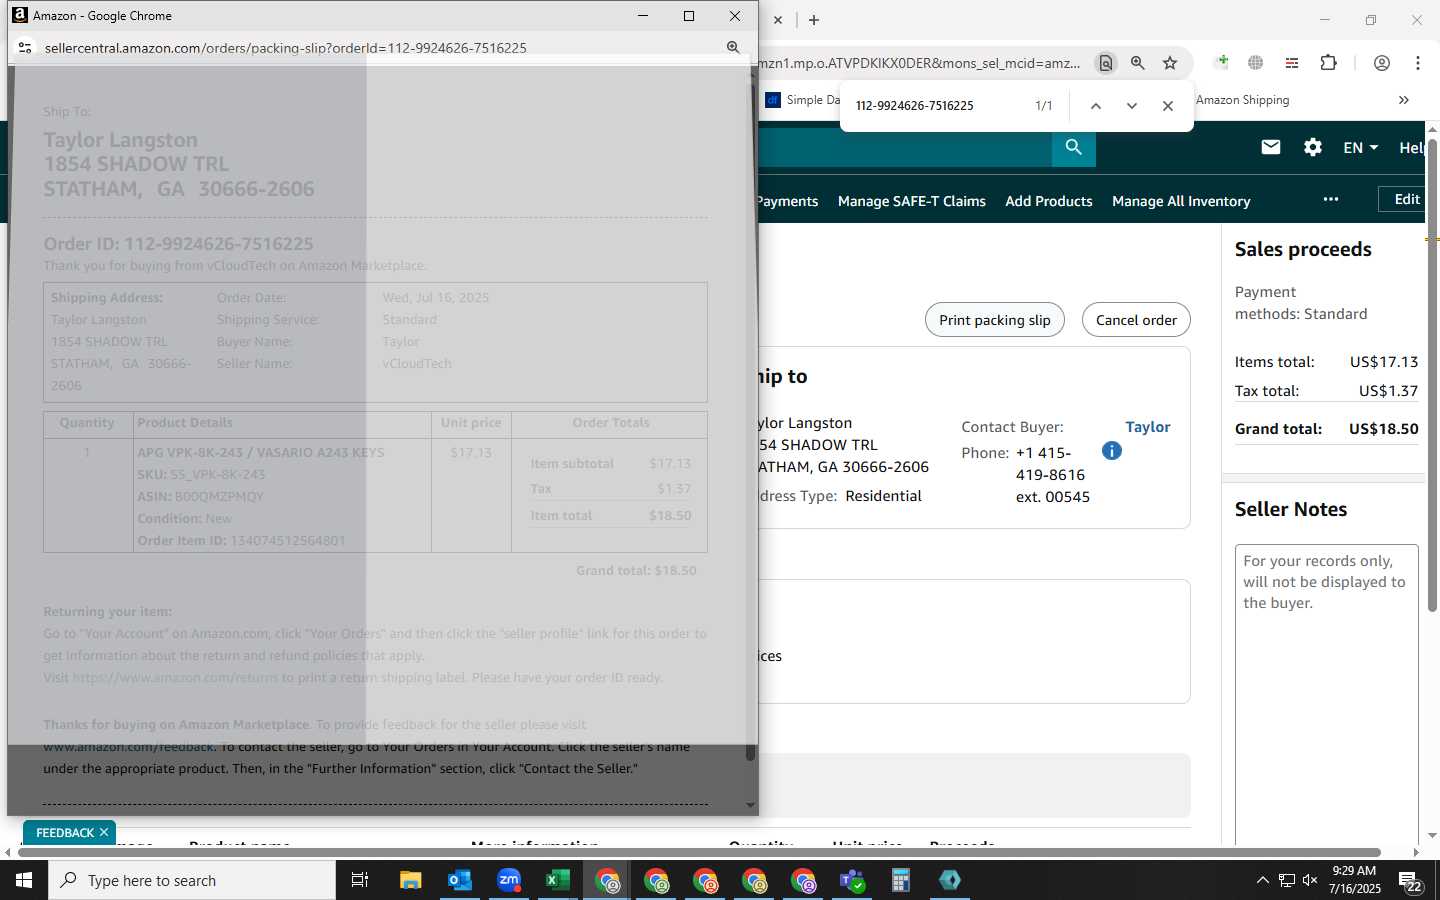1440x900 pixels.
Task: Click the Windows taskbar search box
Action: [192, 880]
